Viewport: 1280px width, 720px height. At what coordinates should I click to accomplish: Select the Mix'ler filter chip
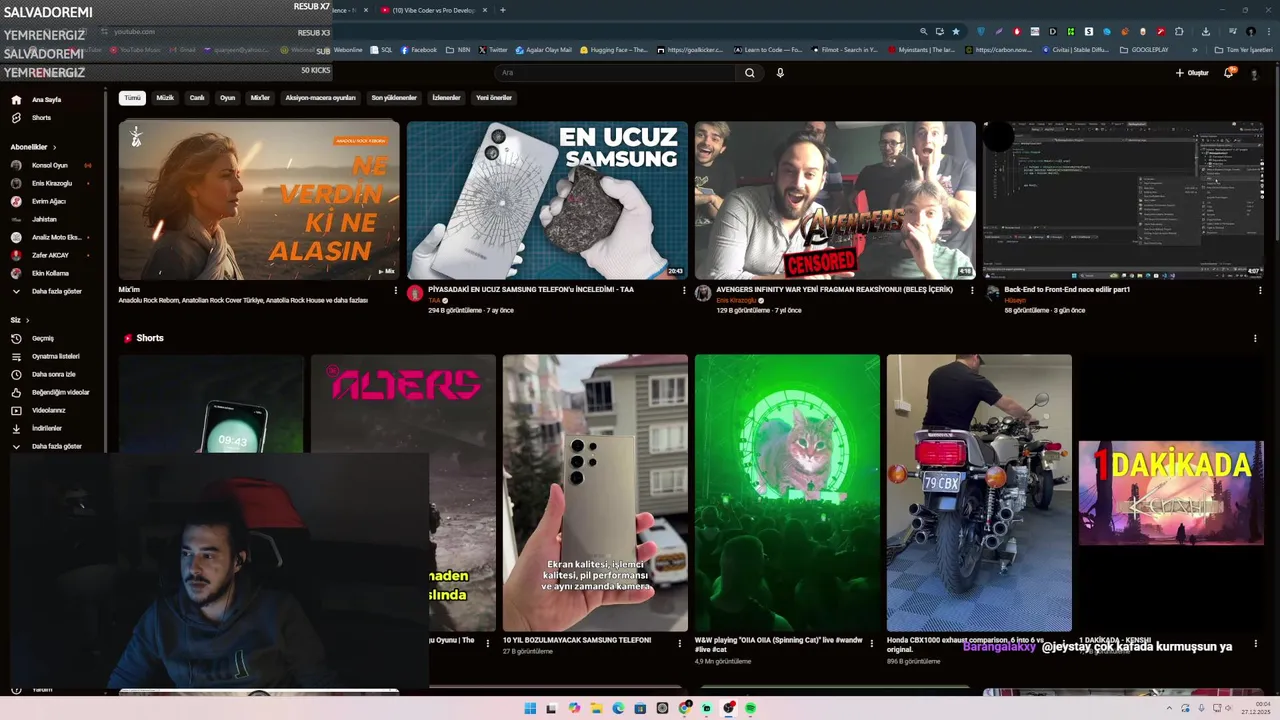click(x=260, y=98)
